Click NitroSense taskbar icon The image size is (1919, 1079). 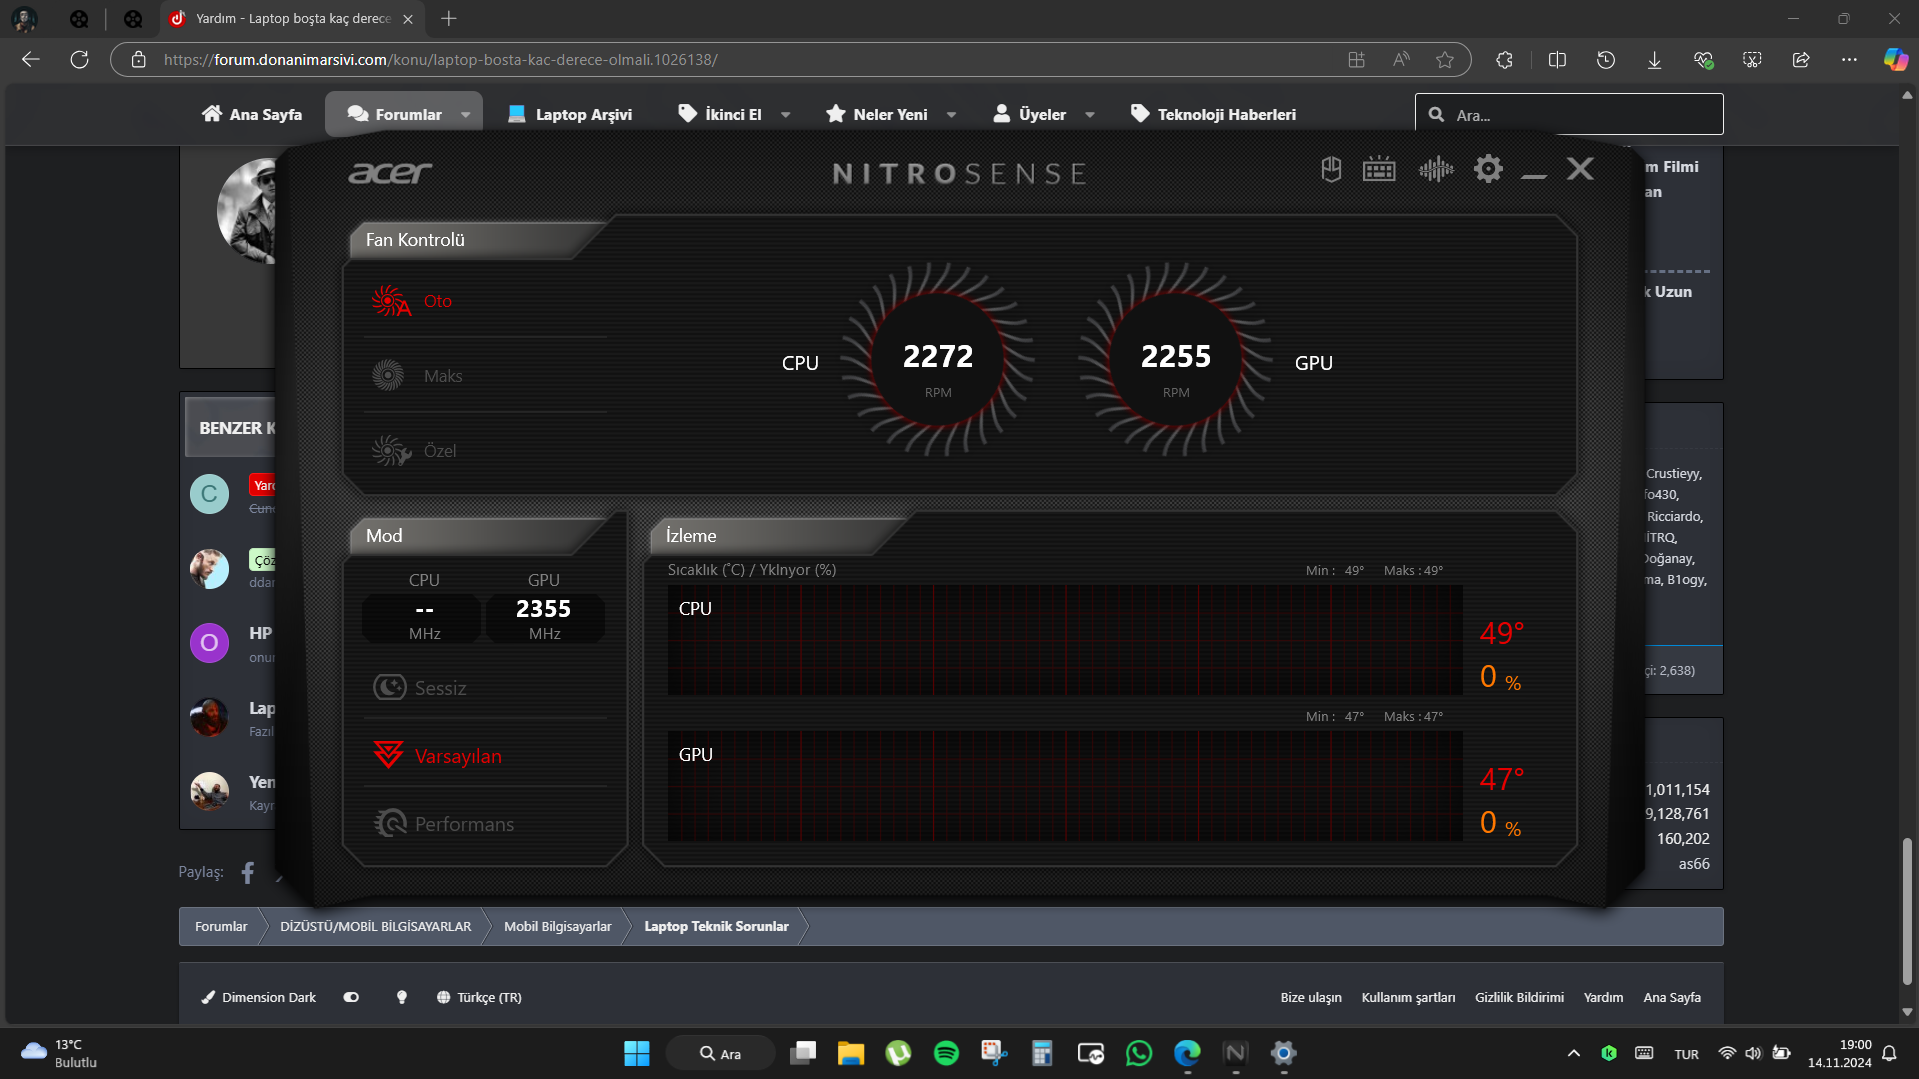coord(1236,1053)
